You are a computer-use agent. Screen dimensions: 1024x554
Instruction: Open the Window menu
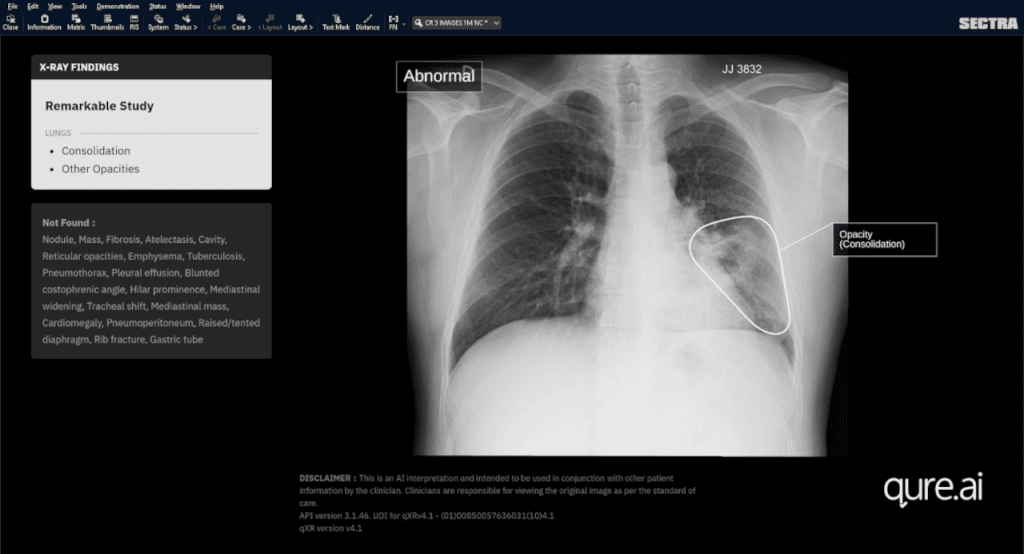(188, 6)
